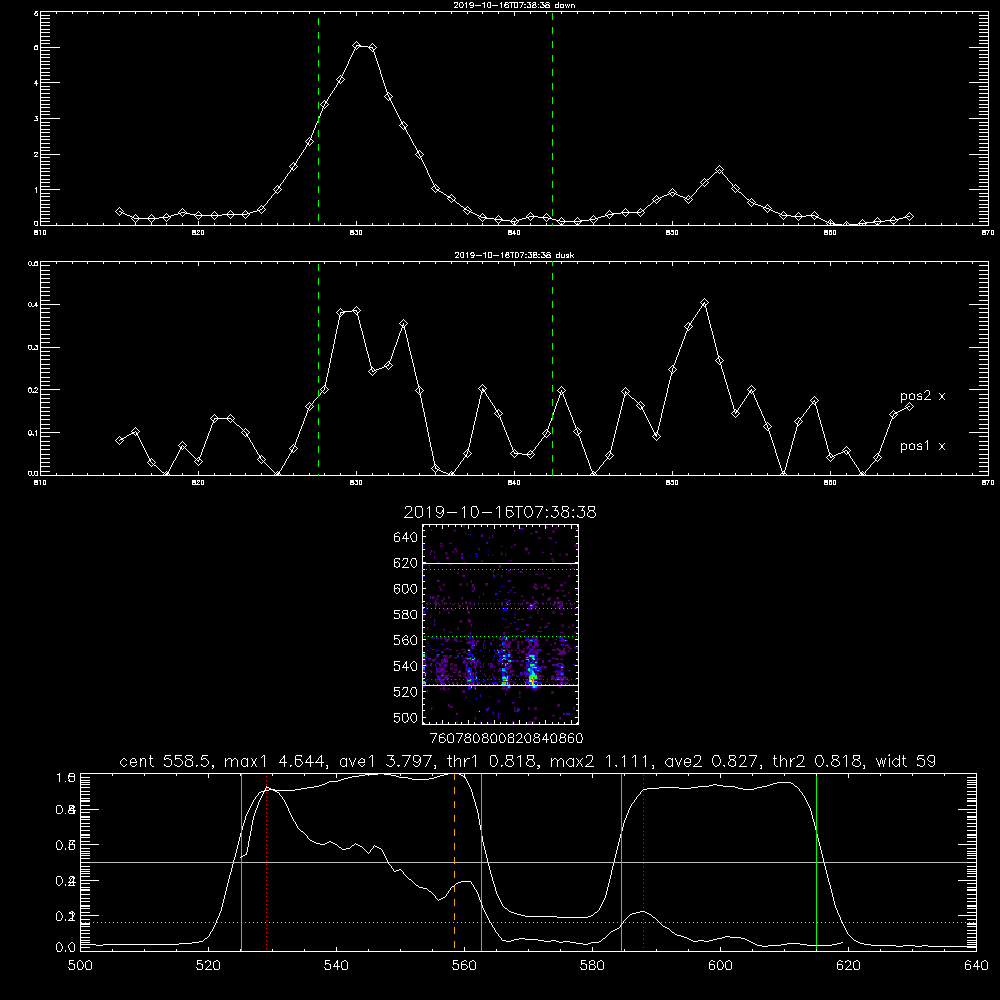1000x1000 pixels.
Task: Click the first diamond data point of dawn curve
Action: click(x=119, y=211)
